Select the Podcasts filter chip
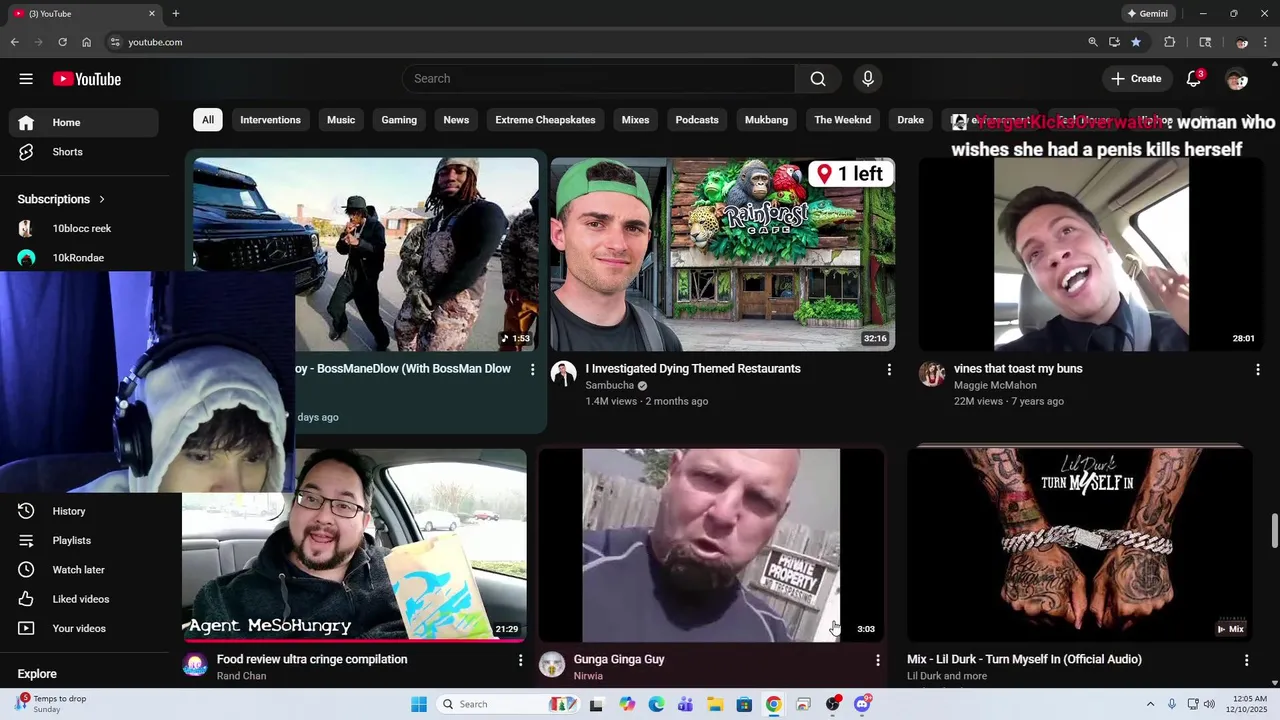The image size is (1280, 720). 697,120
